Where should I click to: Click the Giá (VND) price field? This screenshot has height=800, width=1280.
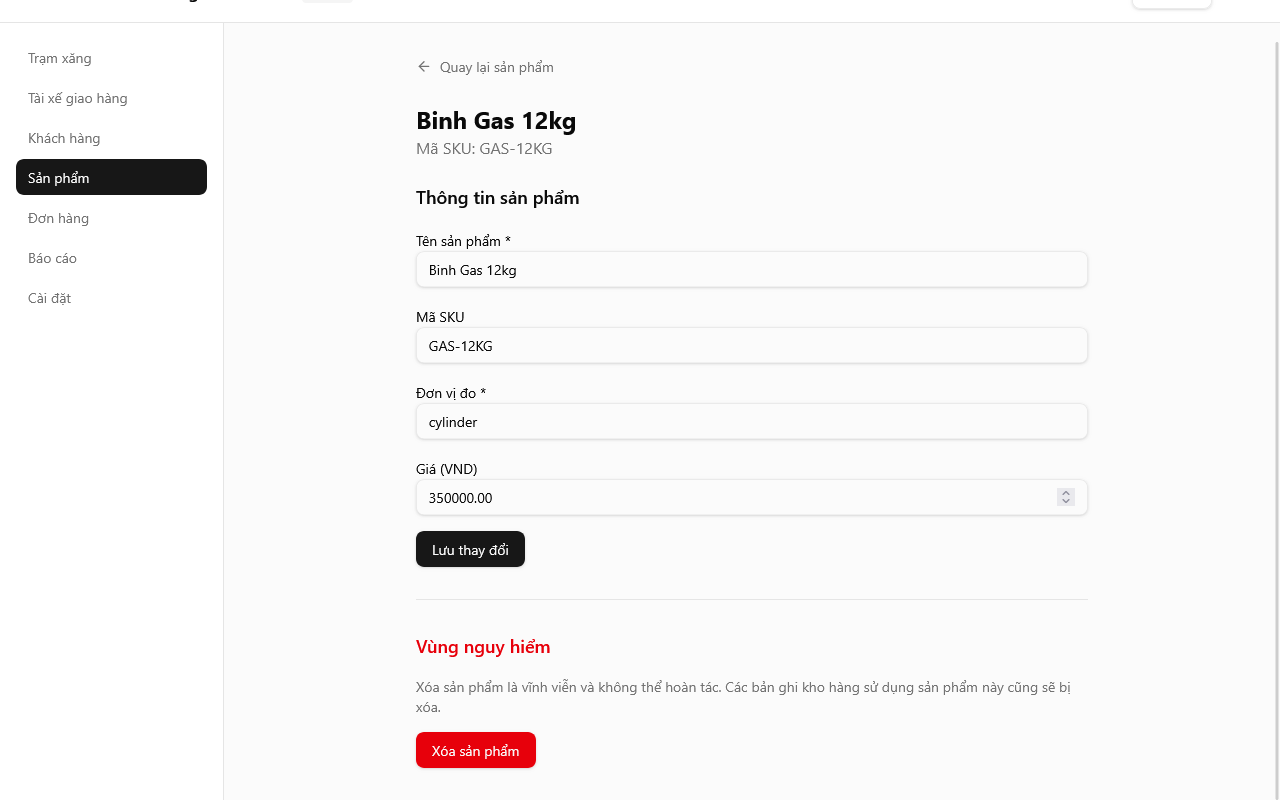pos(735,498)
